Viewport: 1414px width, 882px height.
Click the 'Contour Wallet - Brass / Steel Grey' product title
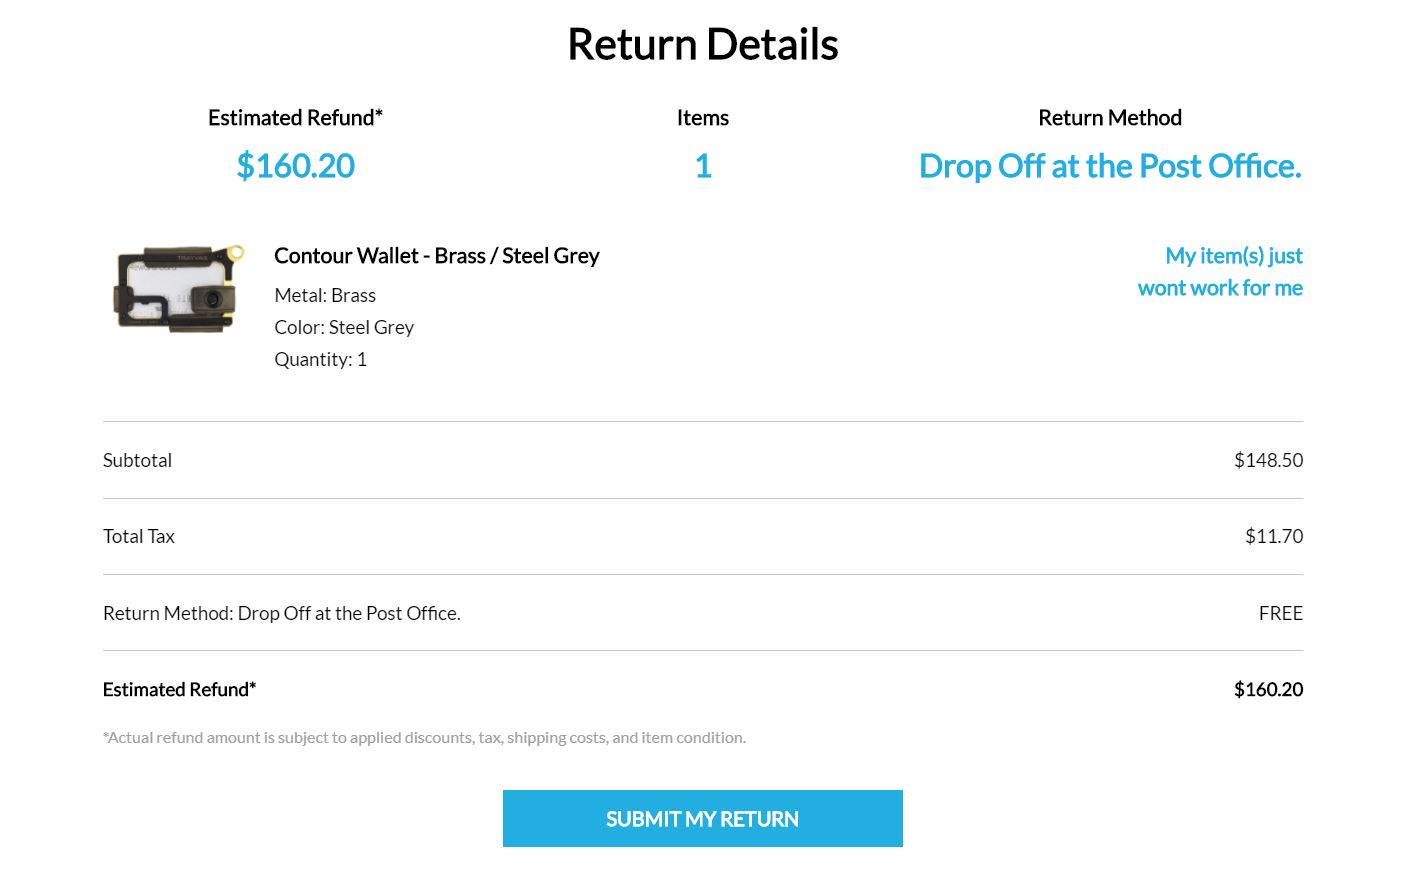pyautogui.click(x=437, y=255)
